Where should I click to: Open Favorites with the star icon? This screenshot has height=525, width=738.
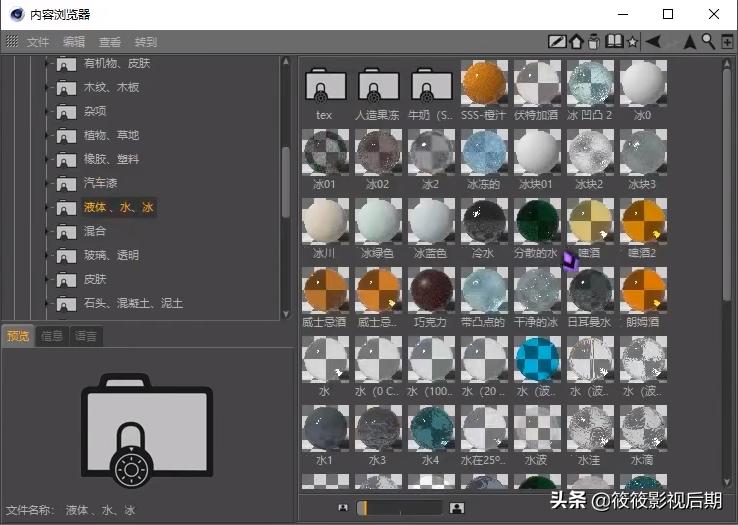coord(633,42)
